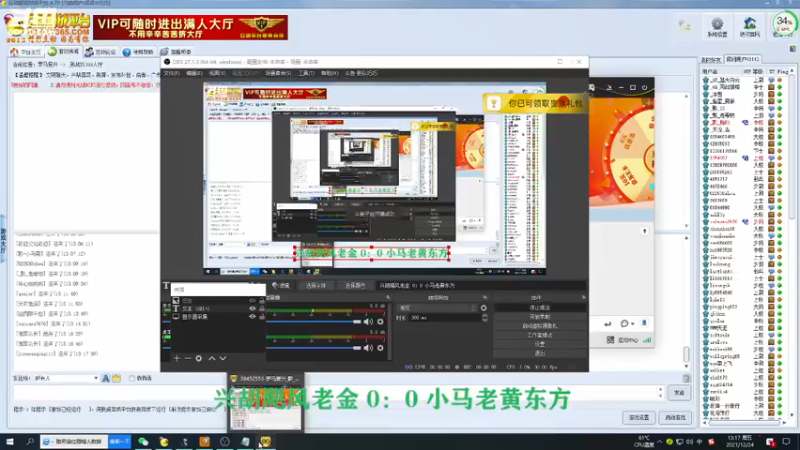Click the 34% green circle indicator

784,24
